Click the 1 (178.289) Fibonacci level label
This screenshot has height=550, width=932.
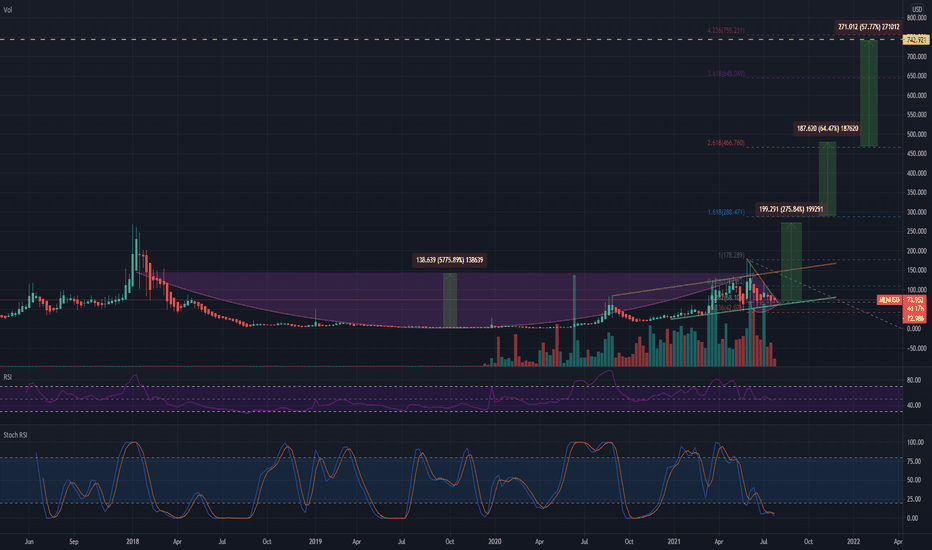click(731, 255)
